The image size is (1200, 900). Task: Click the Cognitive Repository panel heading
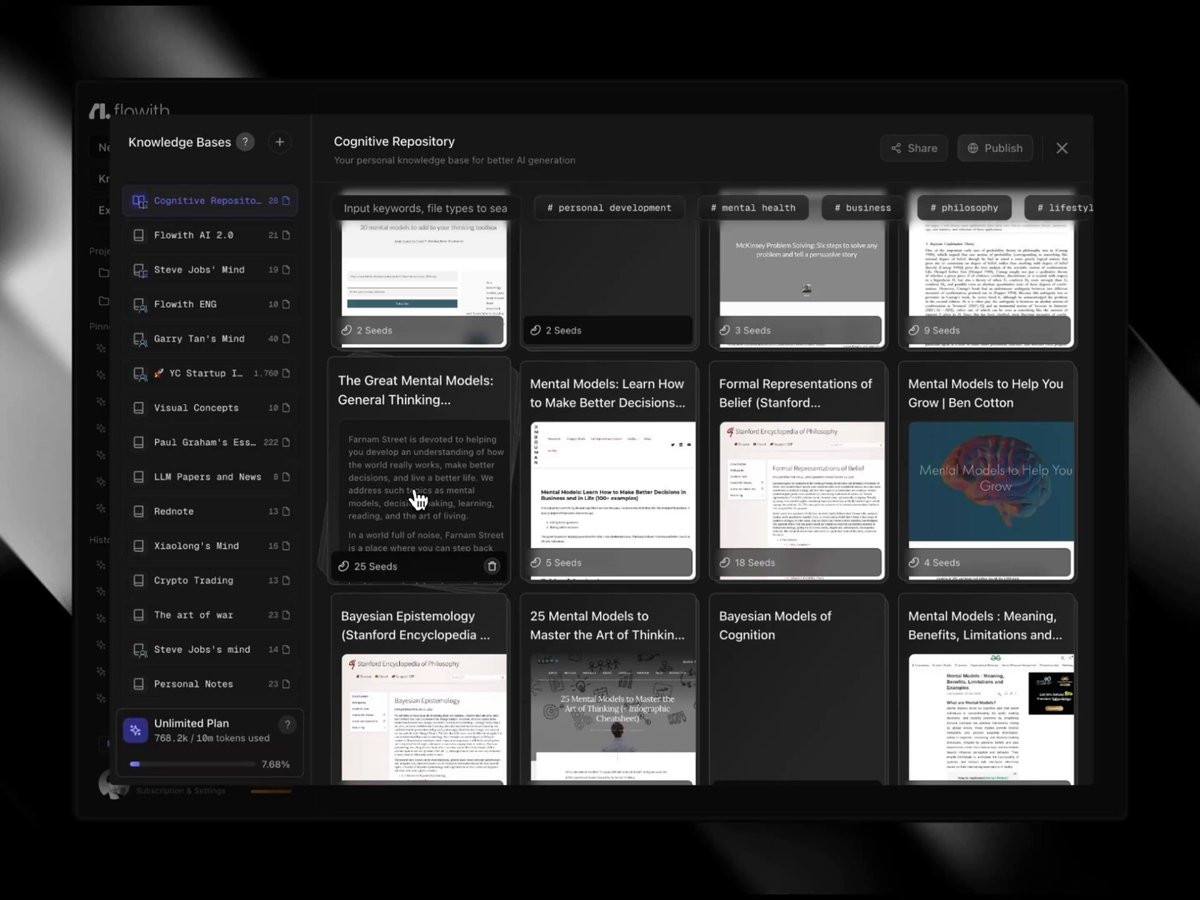coord(394,142)
